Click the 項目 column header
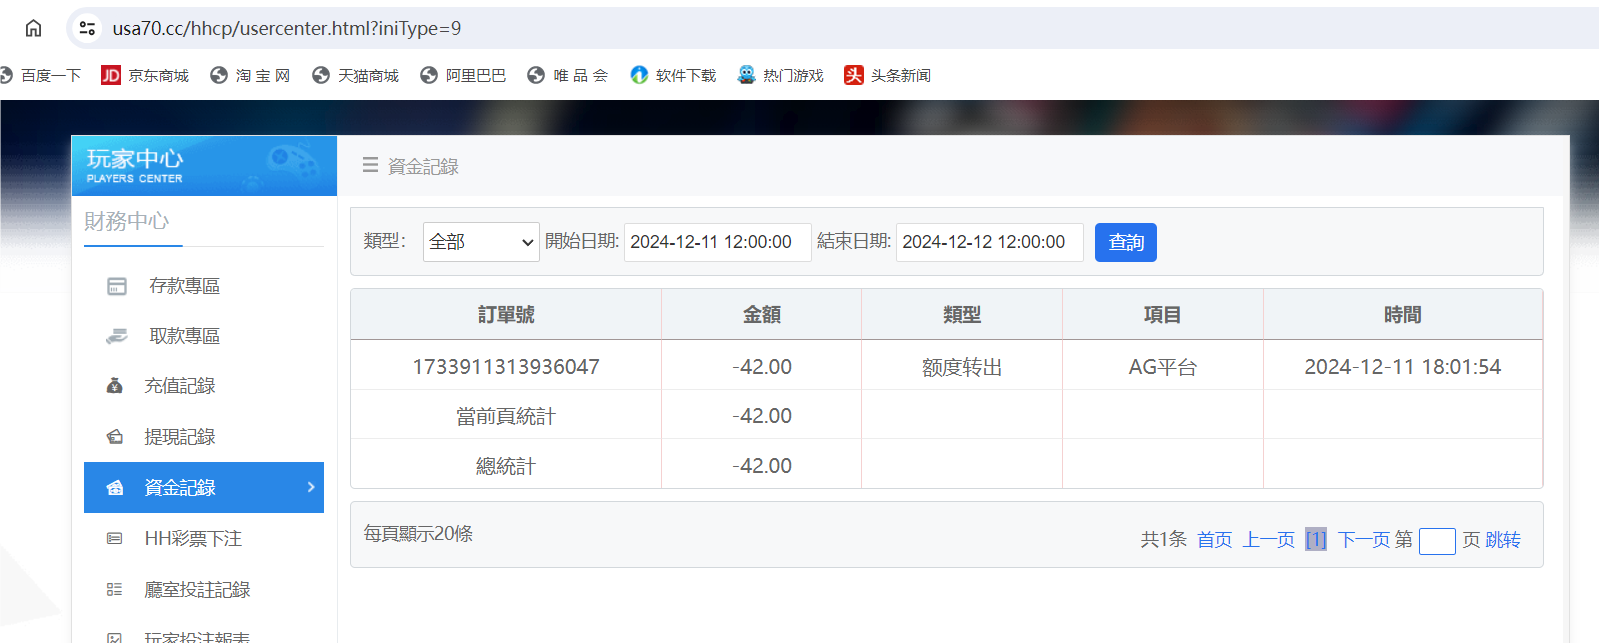 (x=1163, y=315)
